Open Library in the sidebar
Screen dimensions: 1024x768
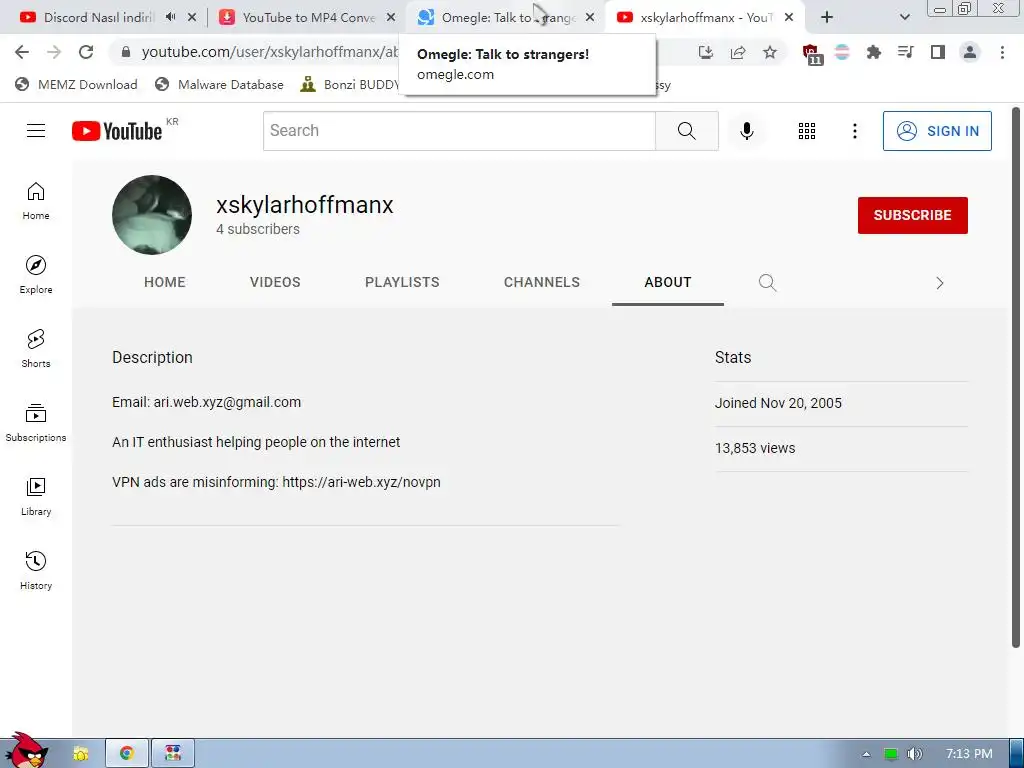pyautogui.click(x=36, y=496)
